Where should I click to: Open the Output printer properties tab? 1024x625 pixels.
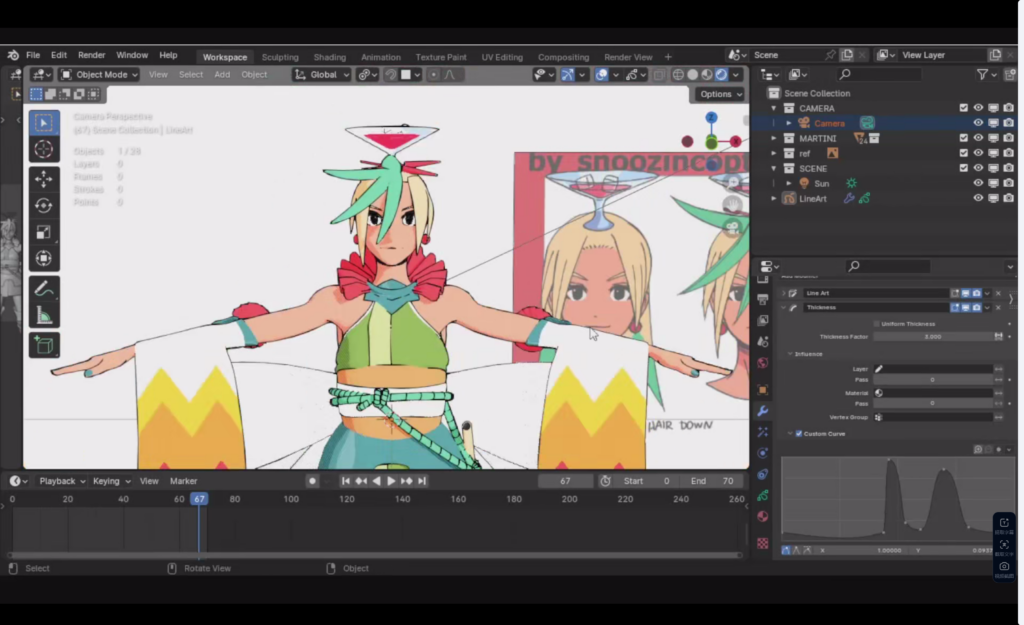[762, 299]
